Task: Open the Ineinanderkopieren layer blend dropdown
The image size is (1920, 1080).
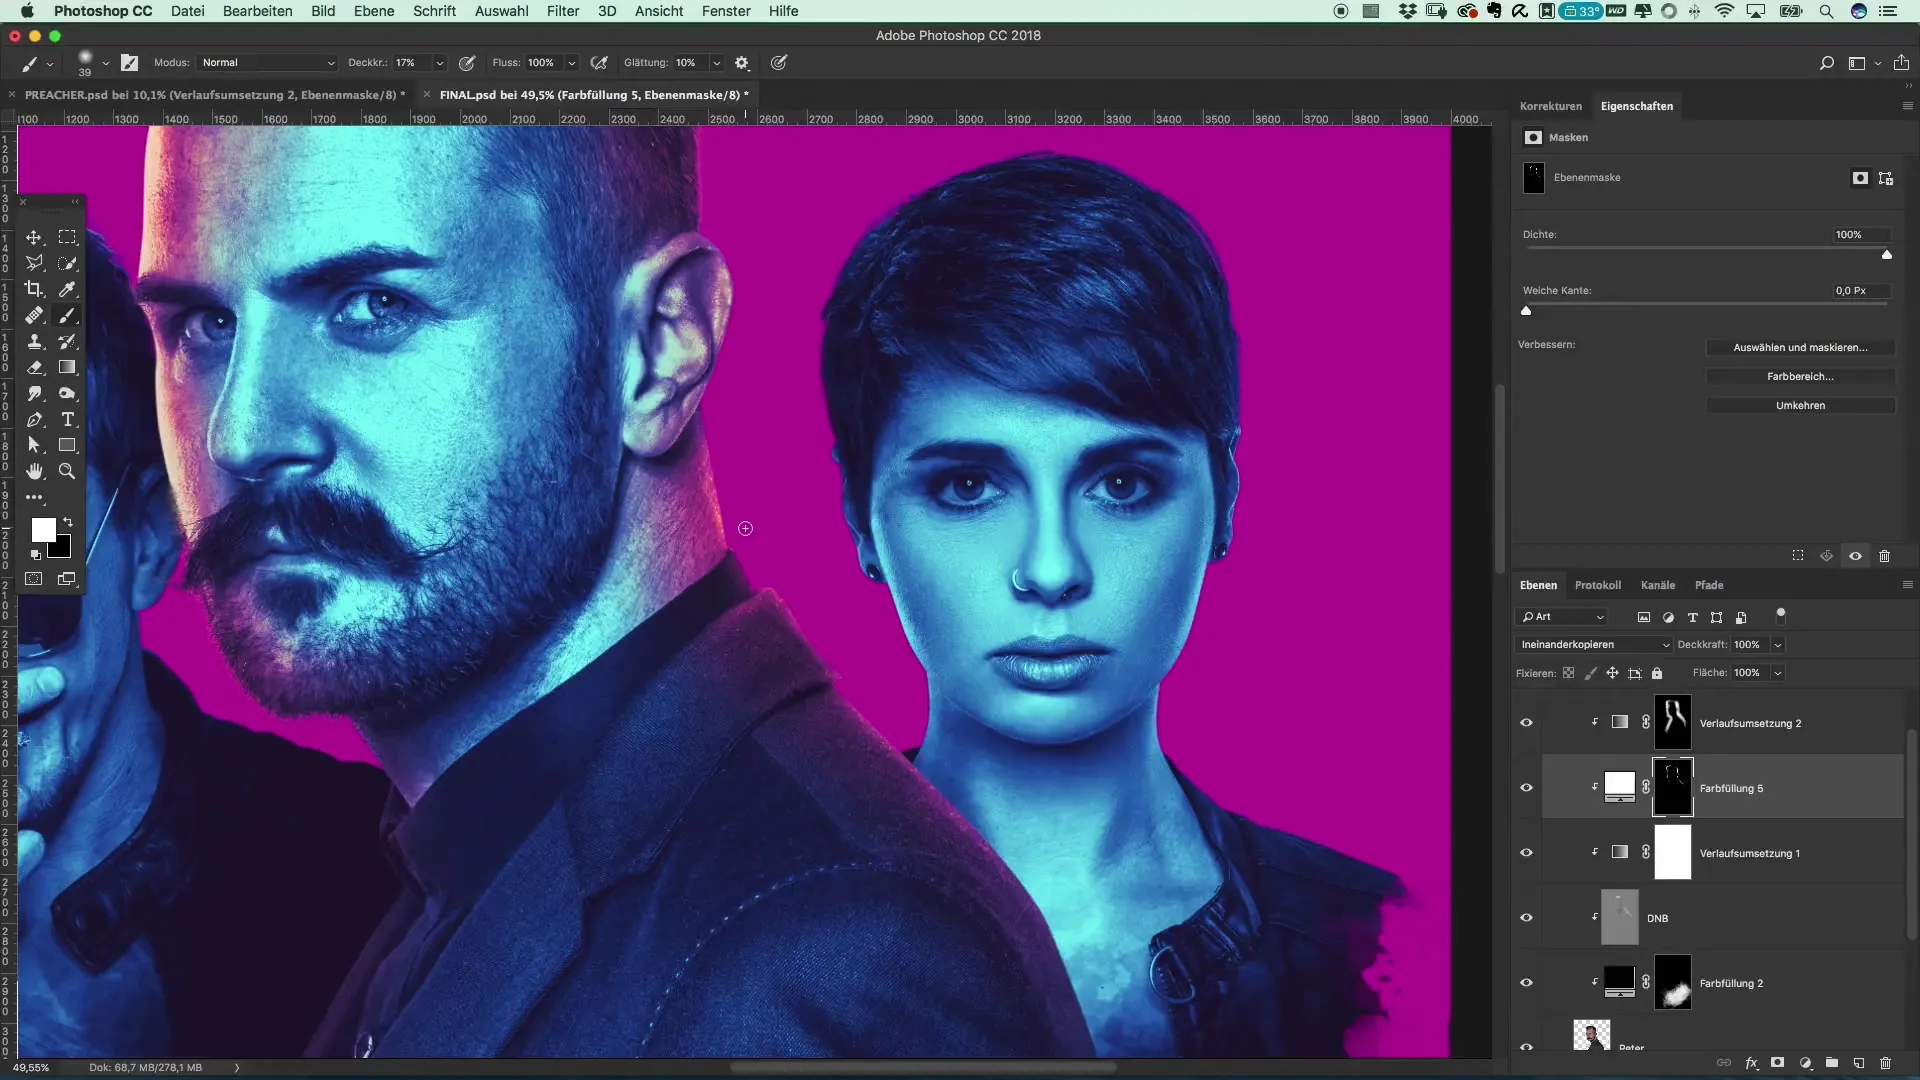Action: pyautogui.click(x=1594, y=645)
